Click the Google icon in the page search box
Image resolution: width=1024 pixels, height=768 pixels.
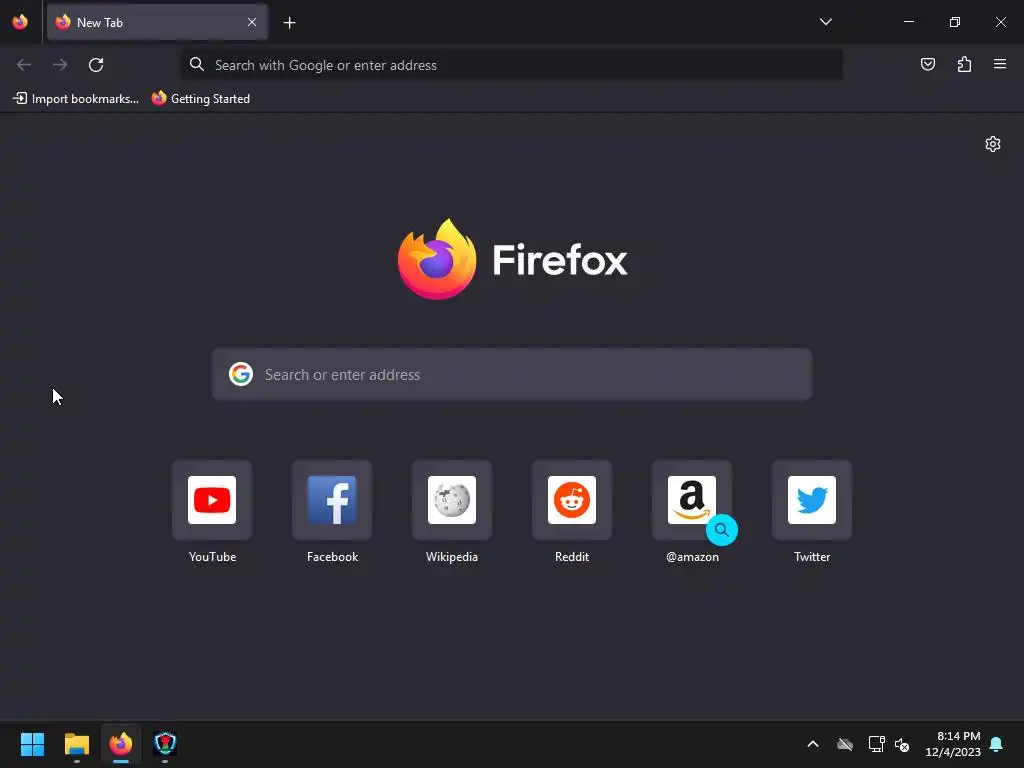click(x=241, y=374)
